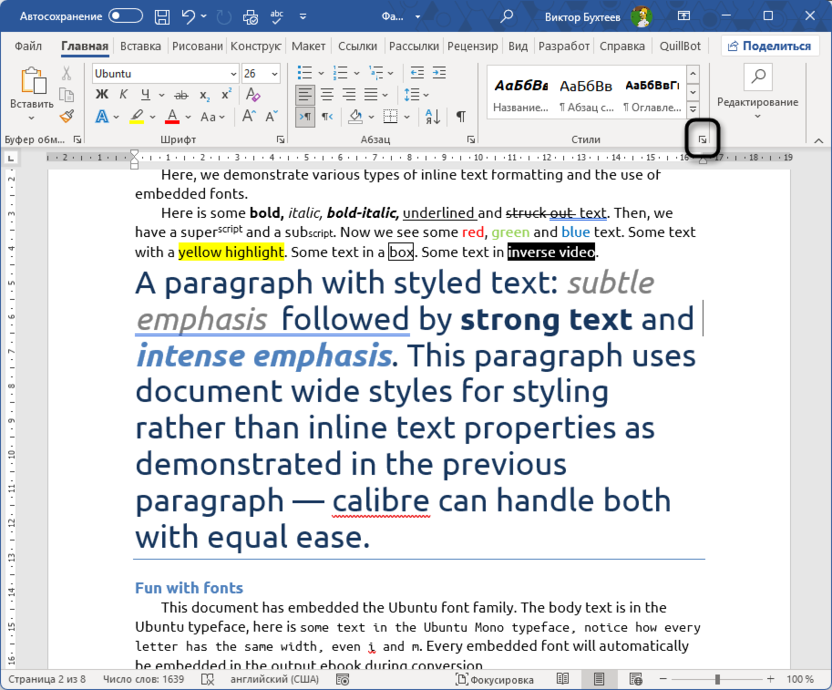Toggle the AutoSave switch
Image resolution: width=832 pixels, height=690 pixels.
125,16
